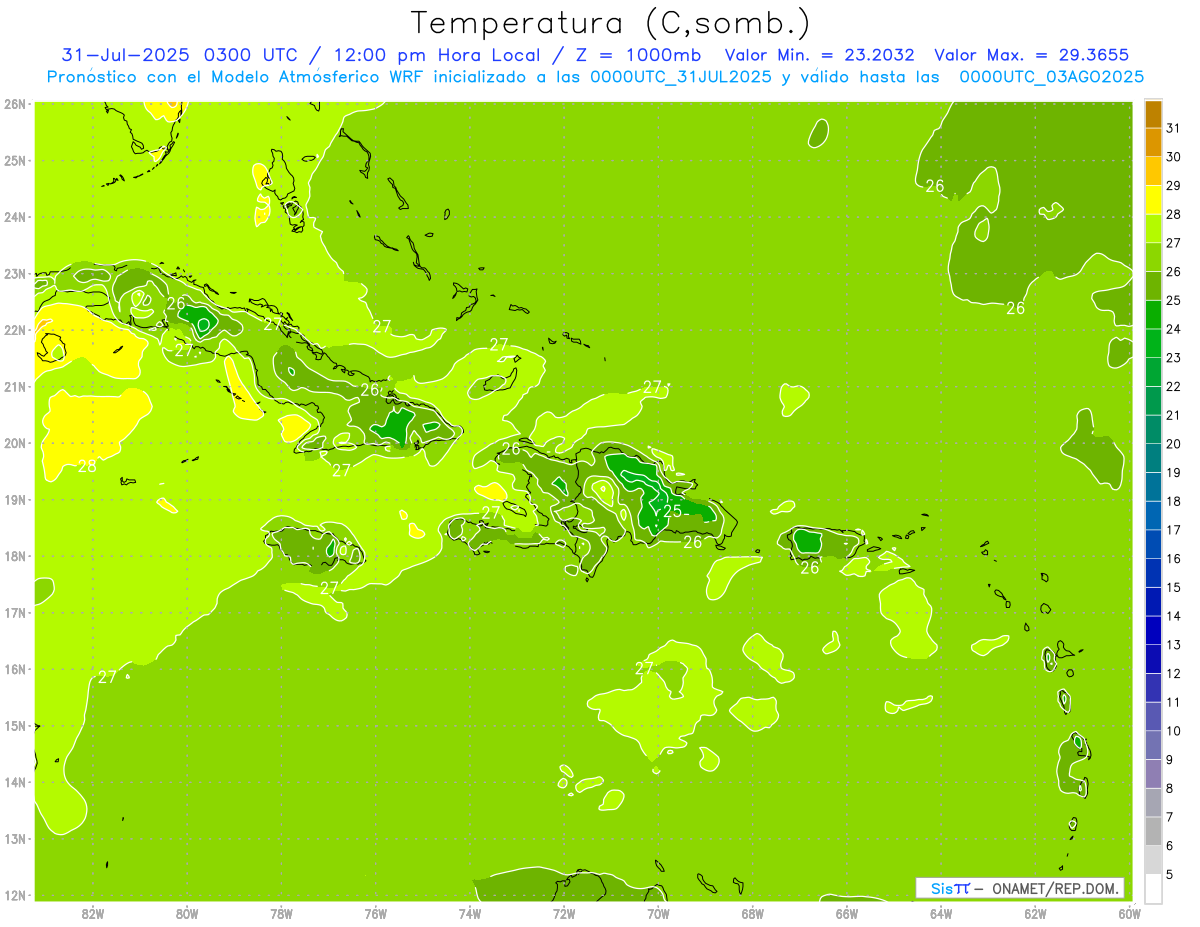Click the 28 contour label over western Caribbean

pos(87,466)
